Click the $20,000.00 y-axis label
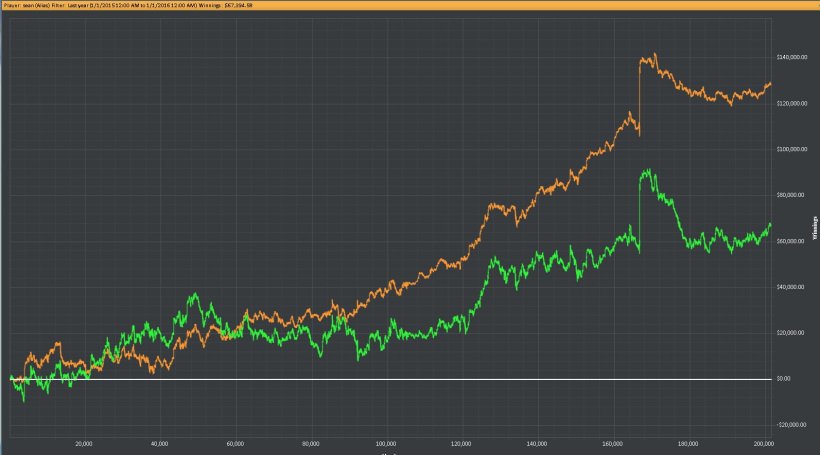 [x=795, y=333]
